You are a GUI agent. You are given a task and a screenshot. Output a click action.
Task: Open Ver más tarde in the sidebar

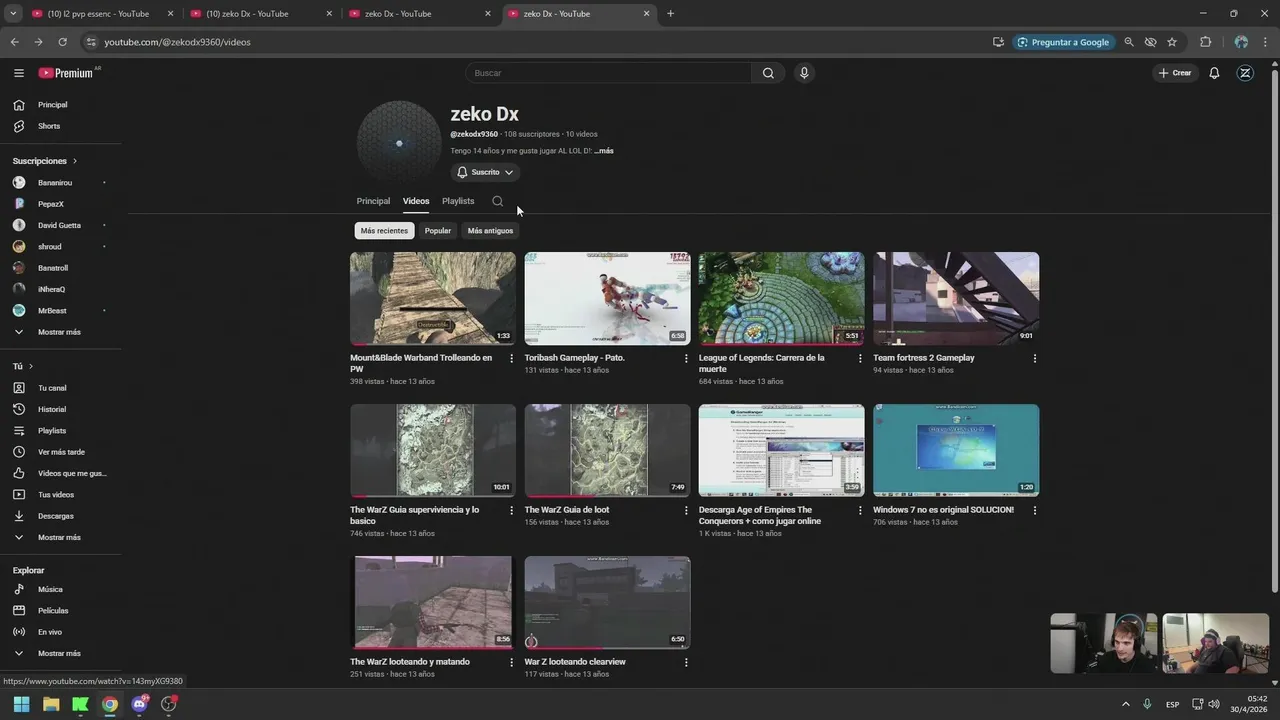60,452
